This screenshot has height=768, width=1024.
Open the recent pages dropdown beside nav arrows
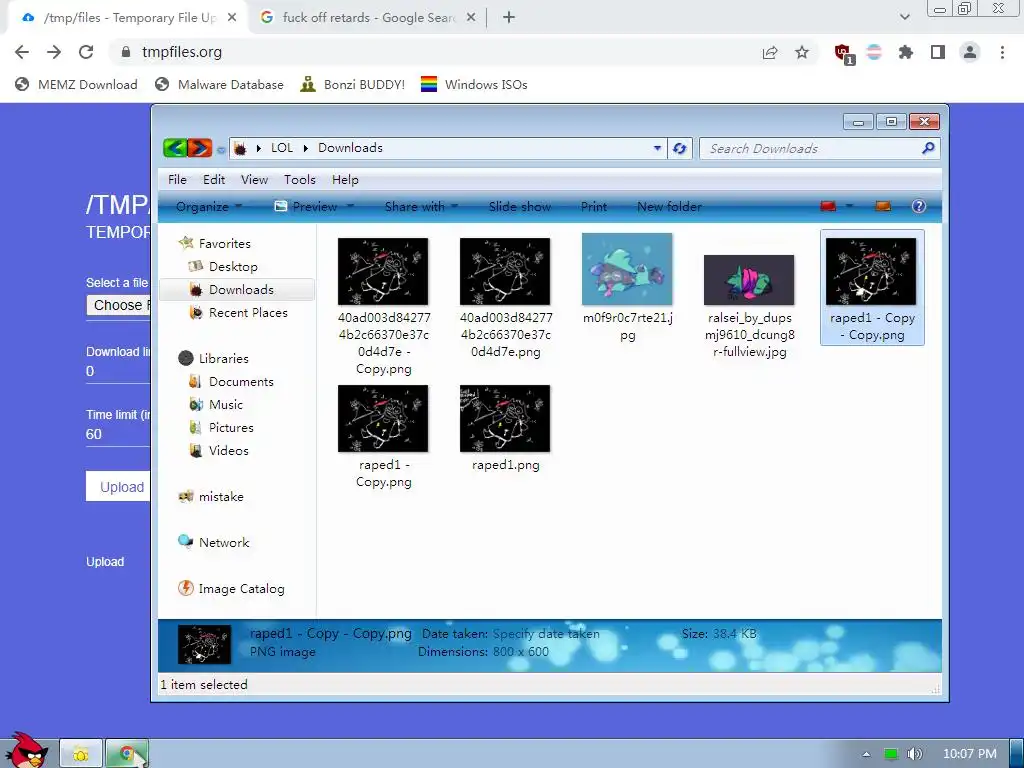[x=221, y=150]
